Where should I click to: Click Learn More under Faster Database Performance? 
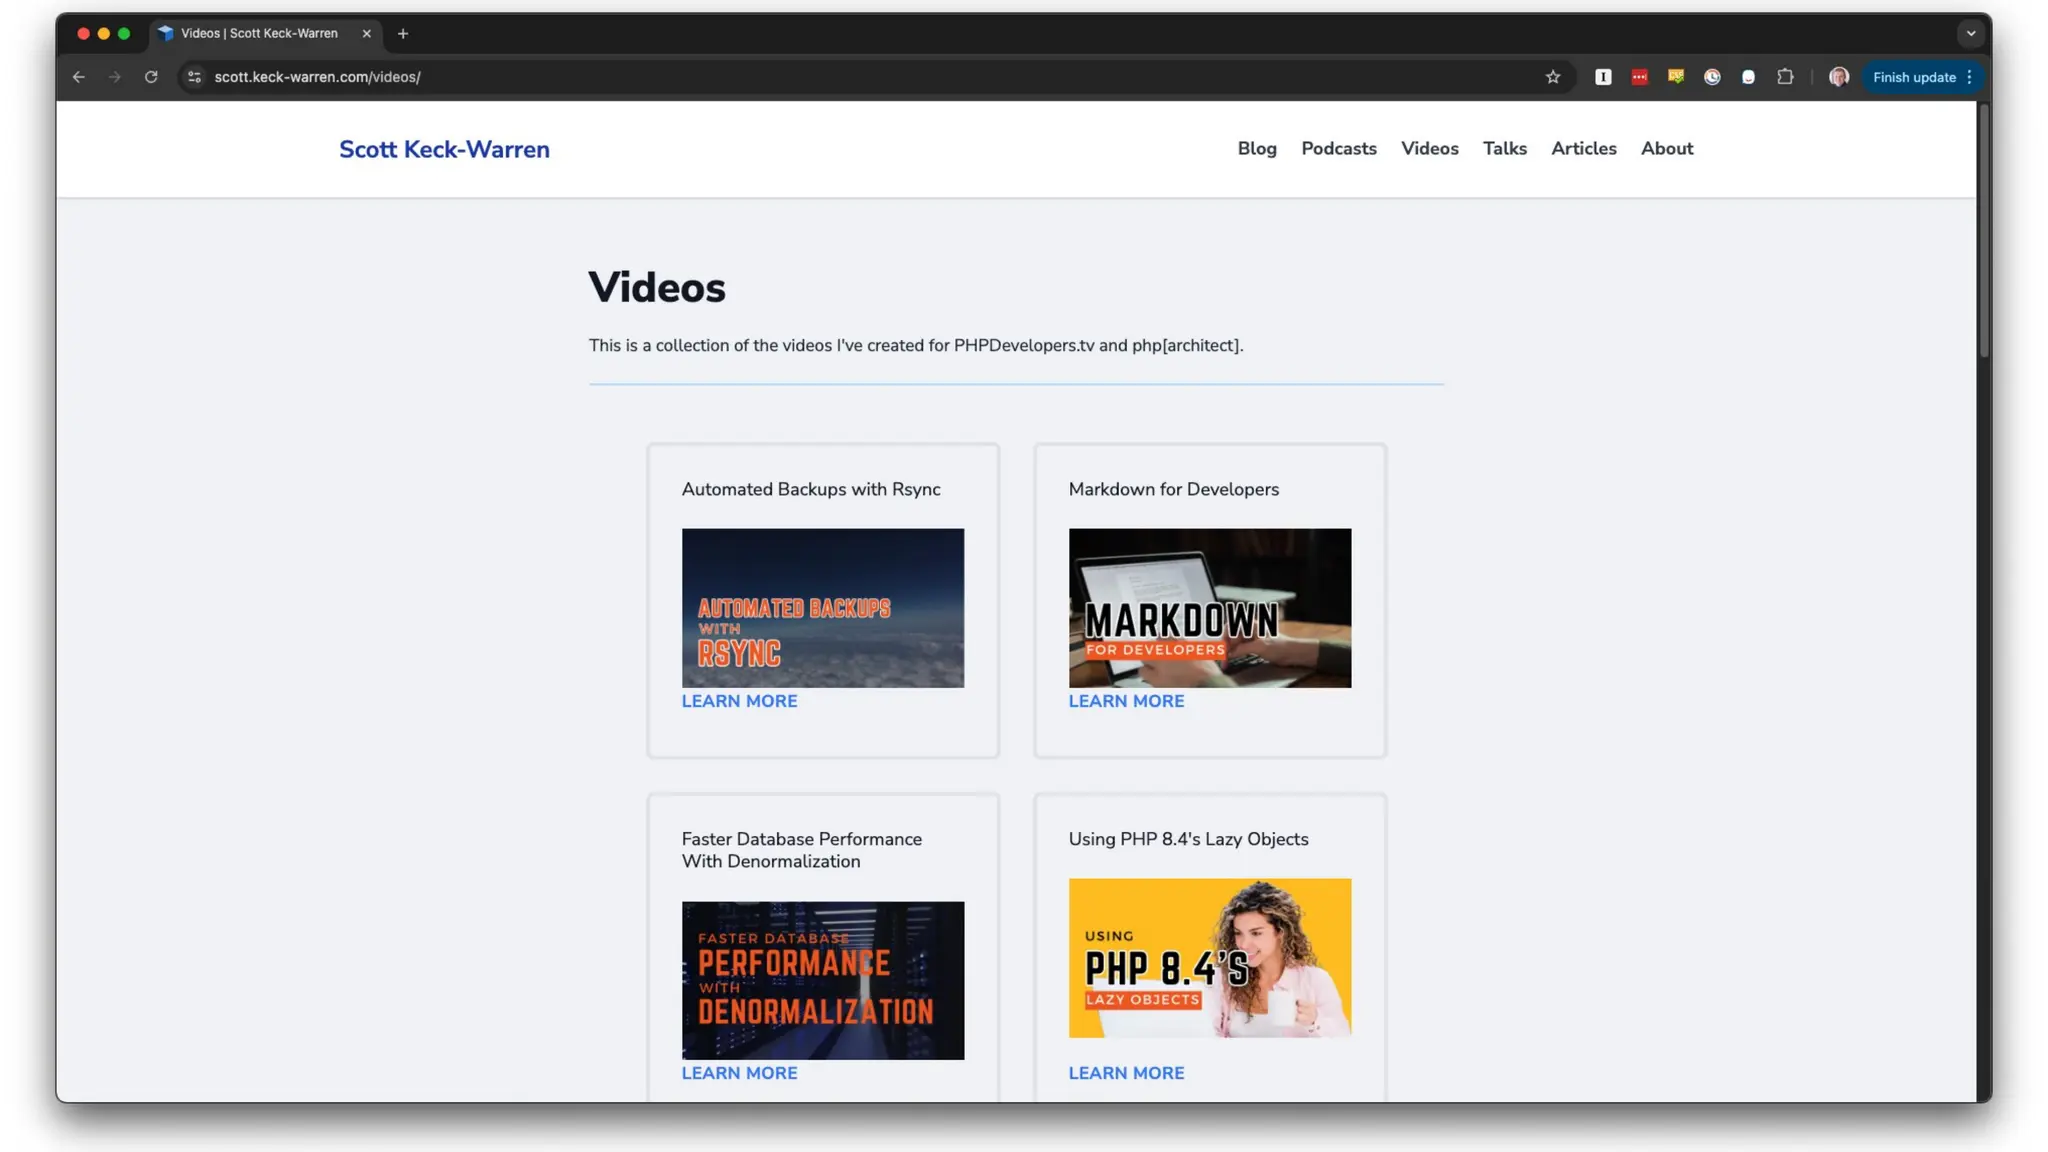coord(740,1073)
